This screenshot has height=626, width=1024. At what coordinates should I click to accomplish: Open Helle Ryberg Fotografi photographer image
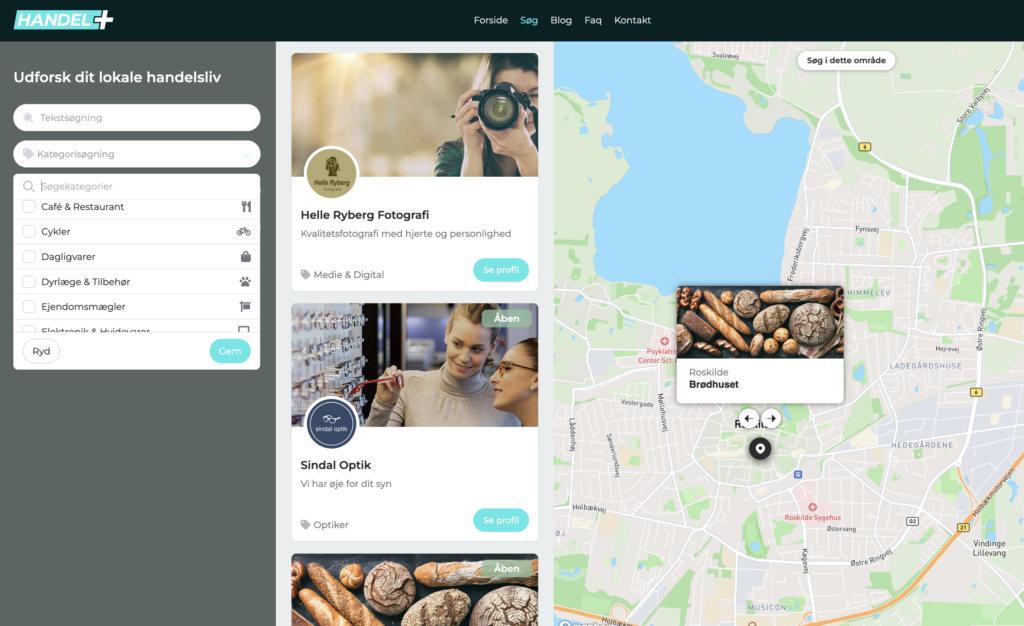pyautogui.click(x=415, y=115)
